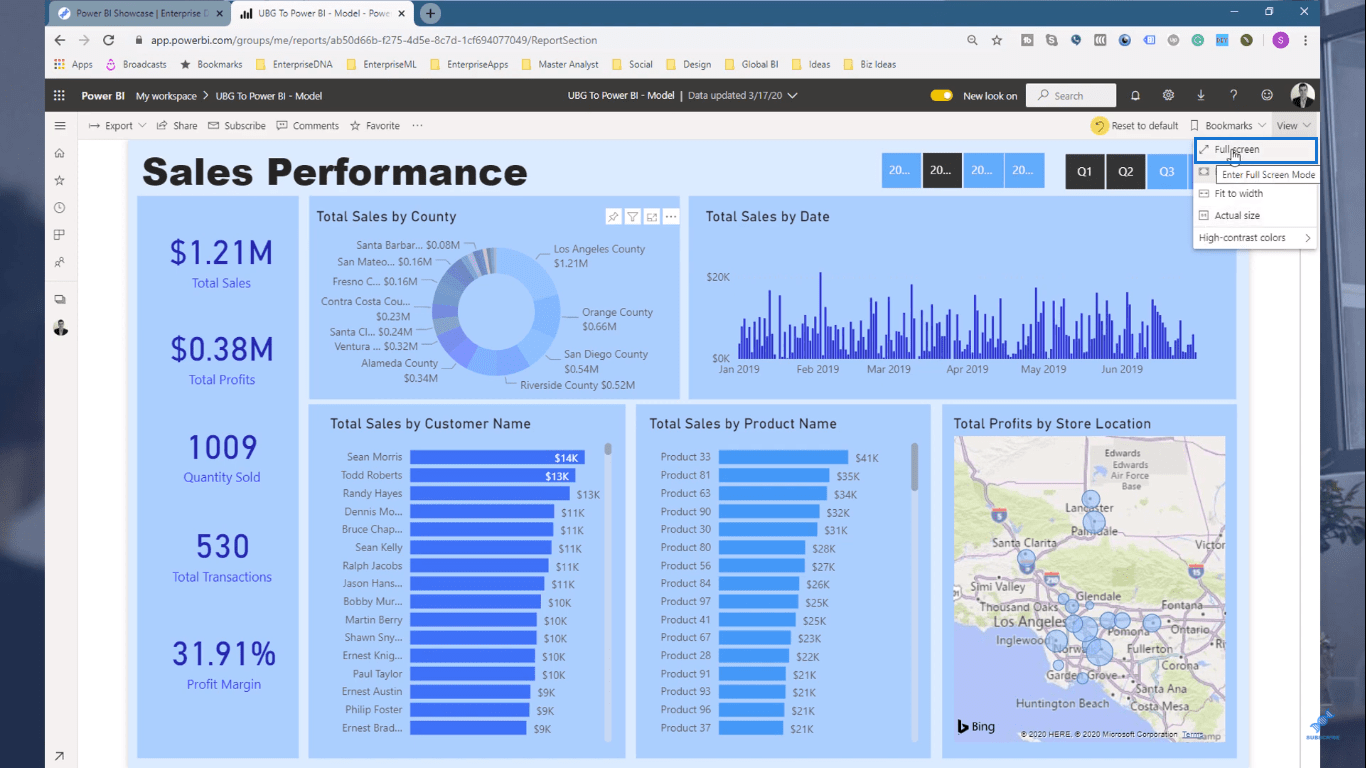This screenshot has height=768, width=1366.
Task: Open the Bookmarks dropdown
Action: [x=1229, y=126]
